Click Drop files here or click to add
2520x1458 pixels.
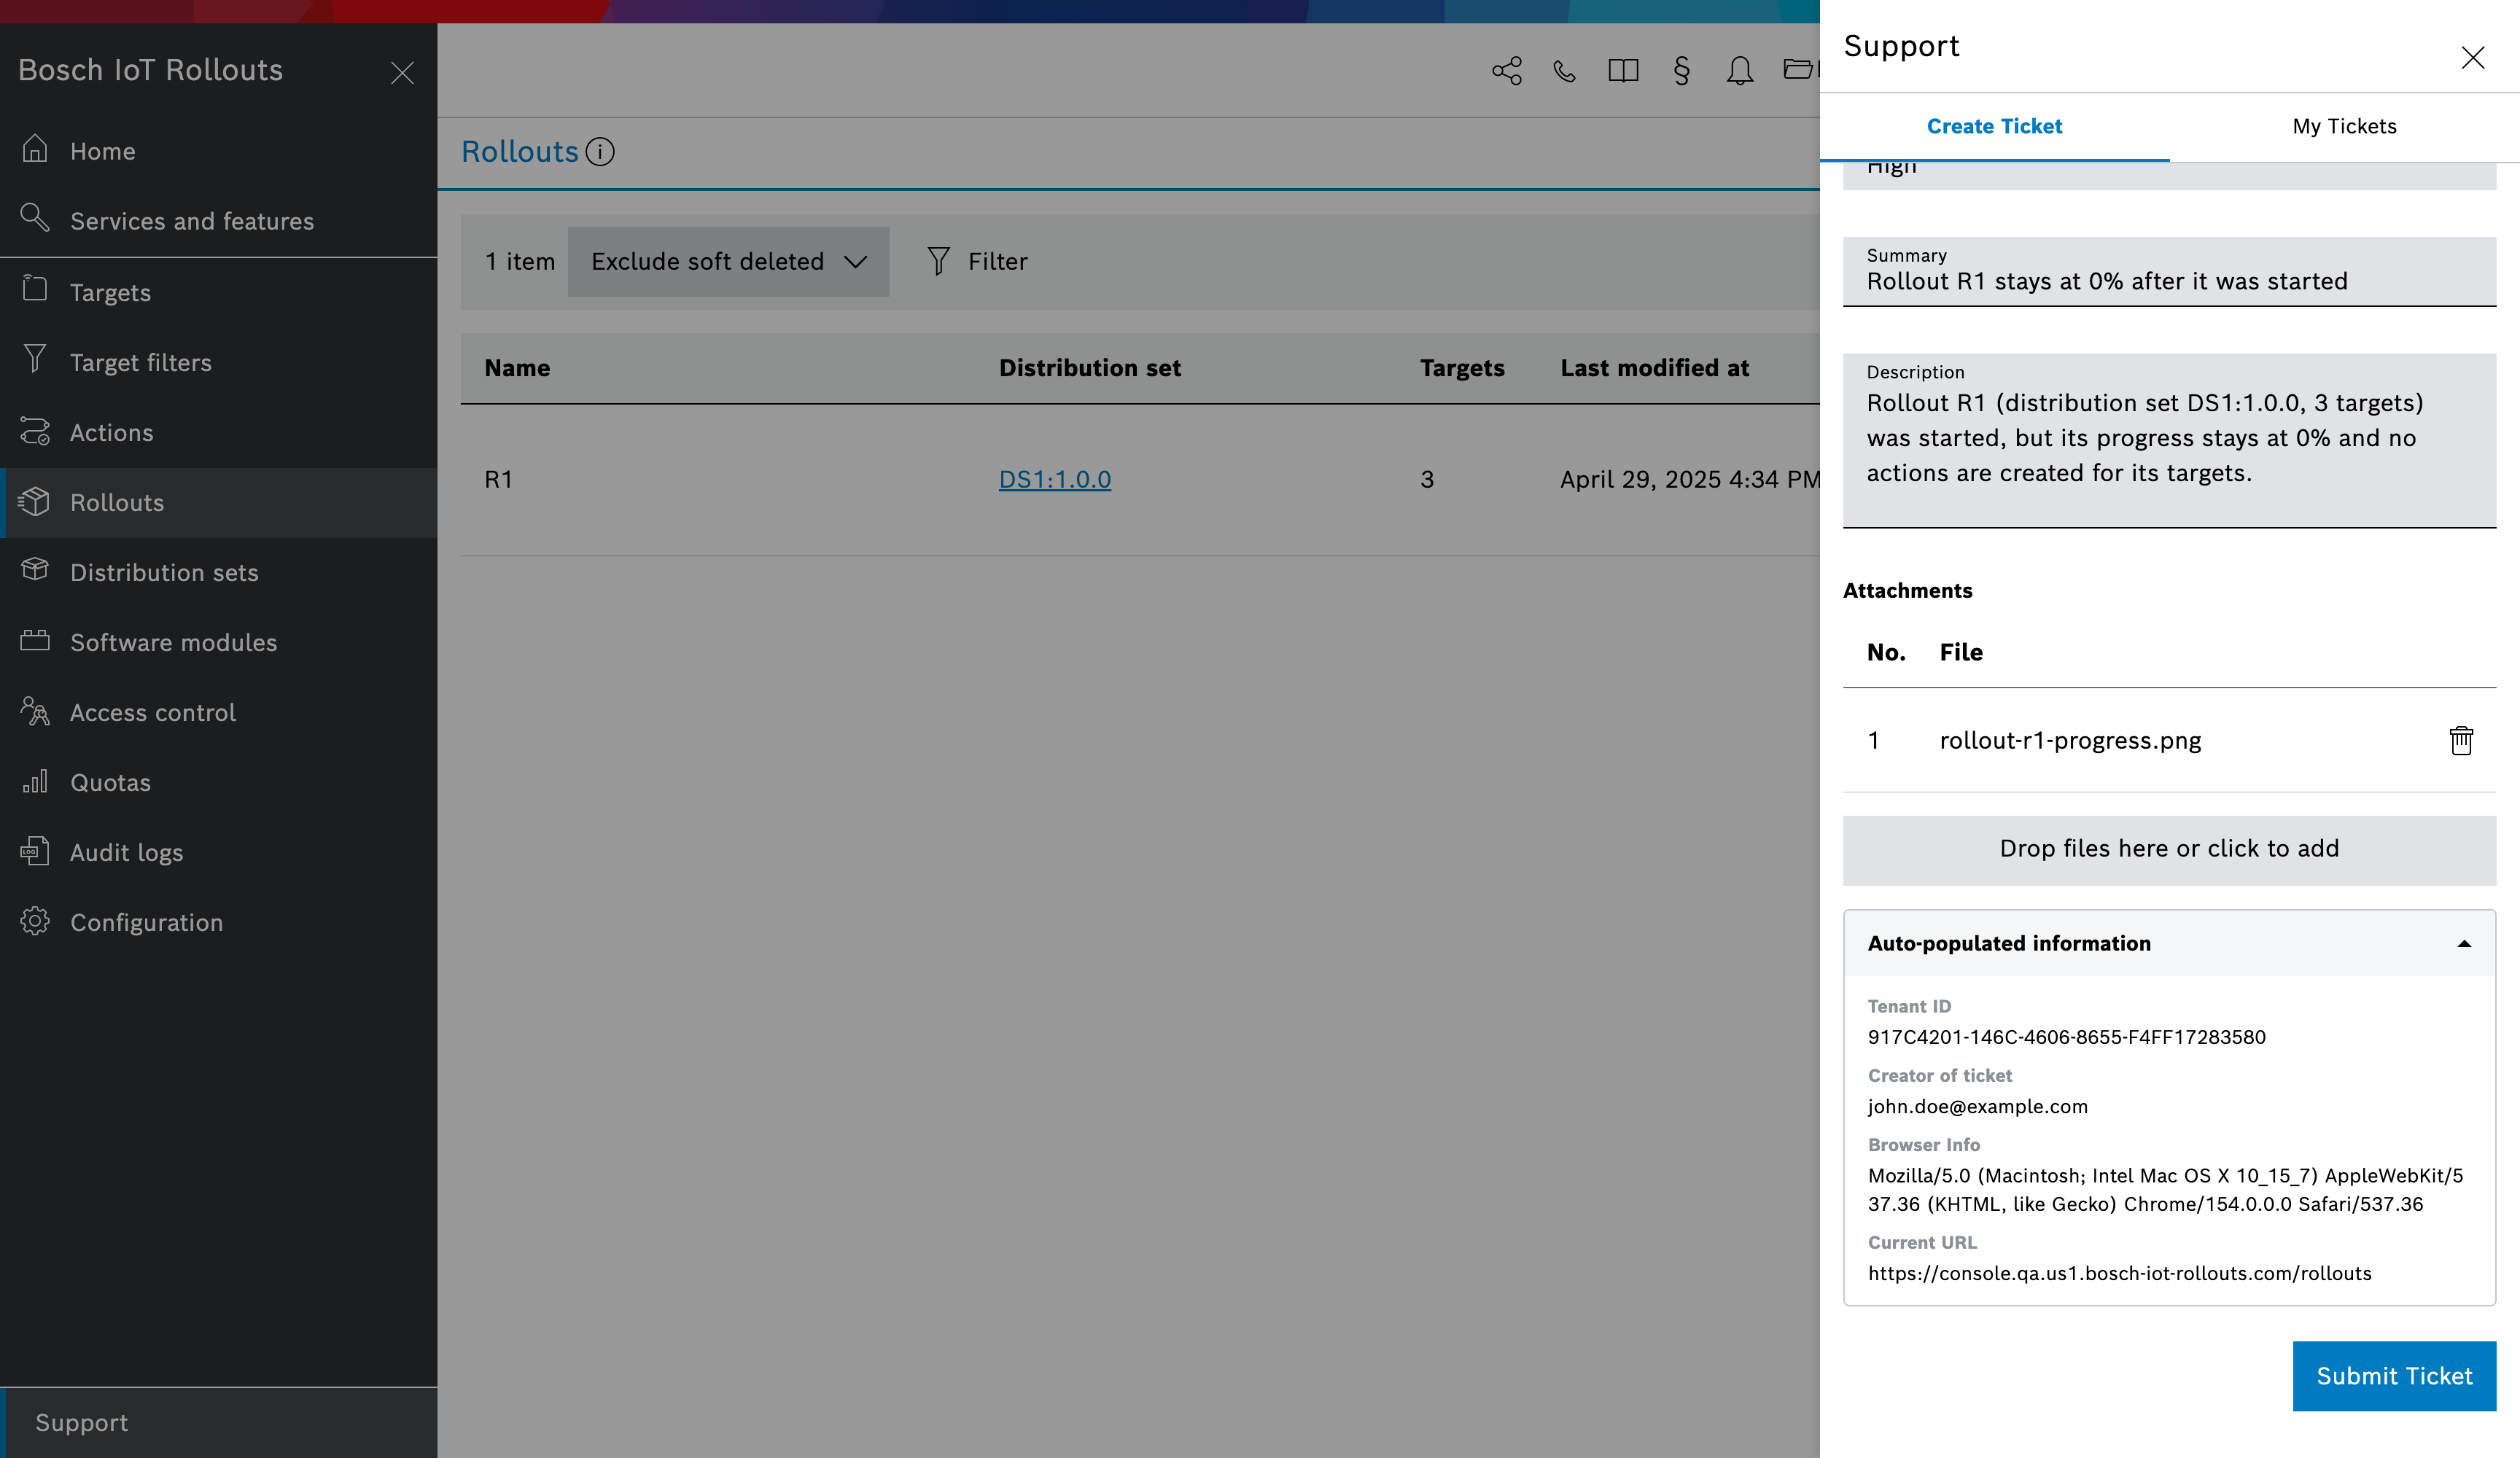pyautogui.click(x=2169, y=850)
